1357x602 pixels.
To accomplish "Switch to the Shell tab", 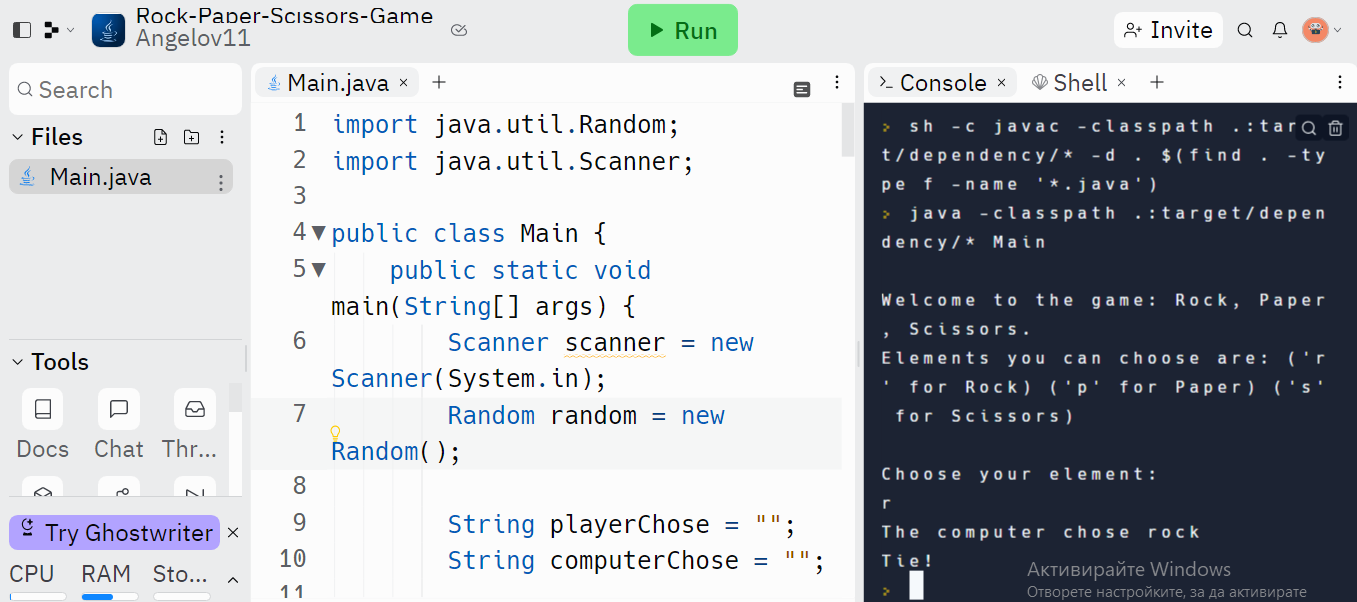I will tap(1079, 82).
